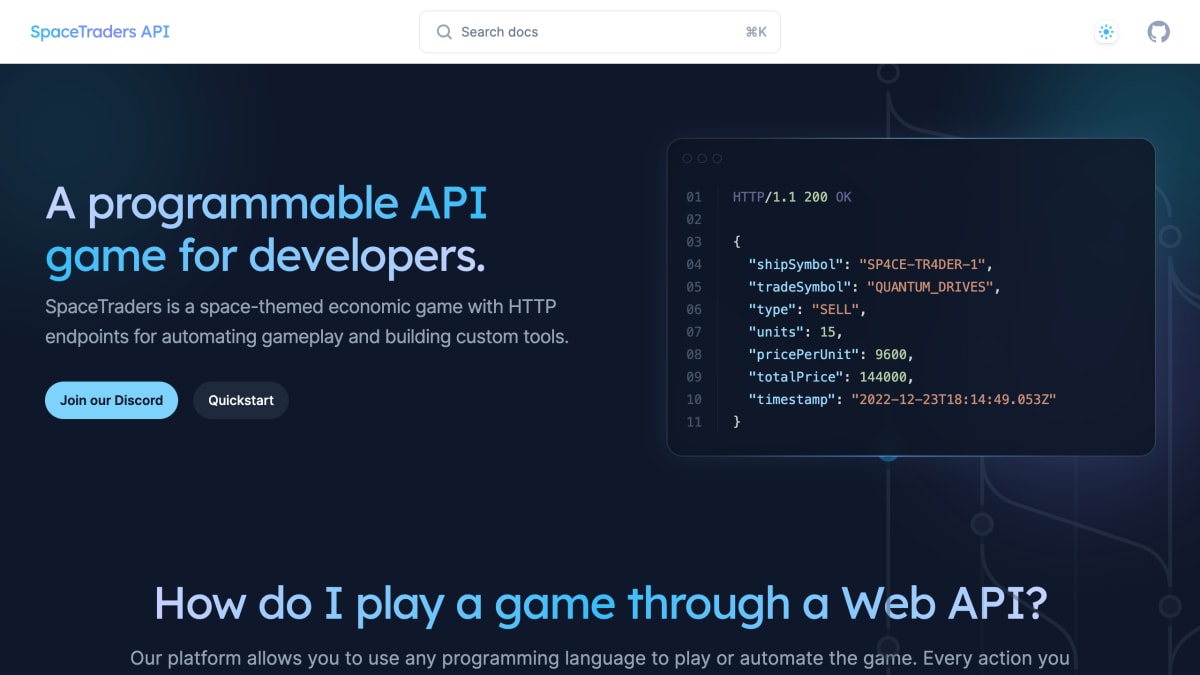Click the timestamp value in code
This screenshot has height=675, width=1200.
click(x=954, y=399)
